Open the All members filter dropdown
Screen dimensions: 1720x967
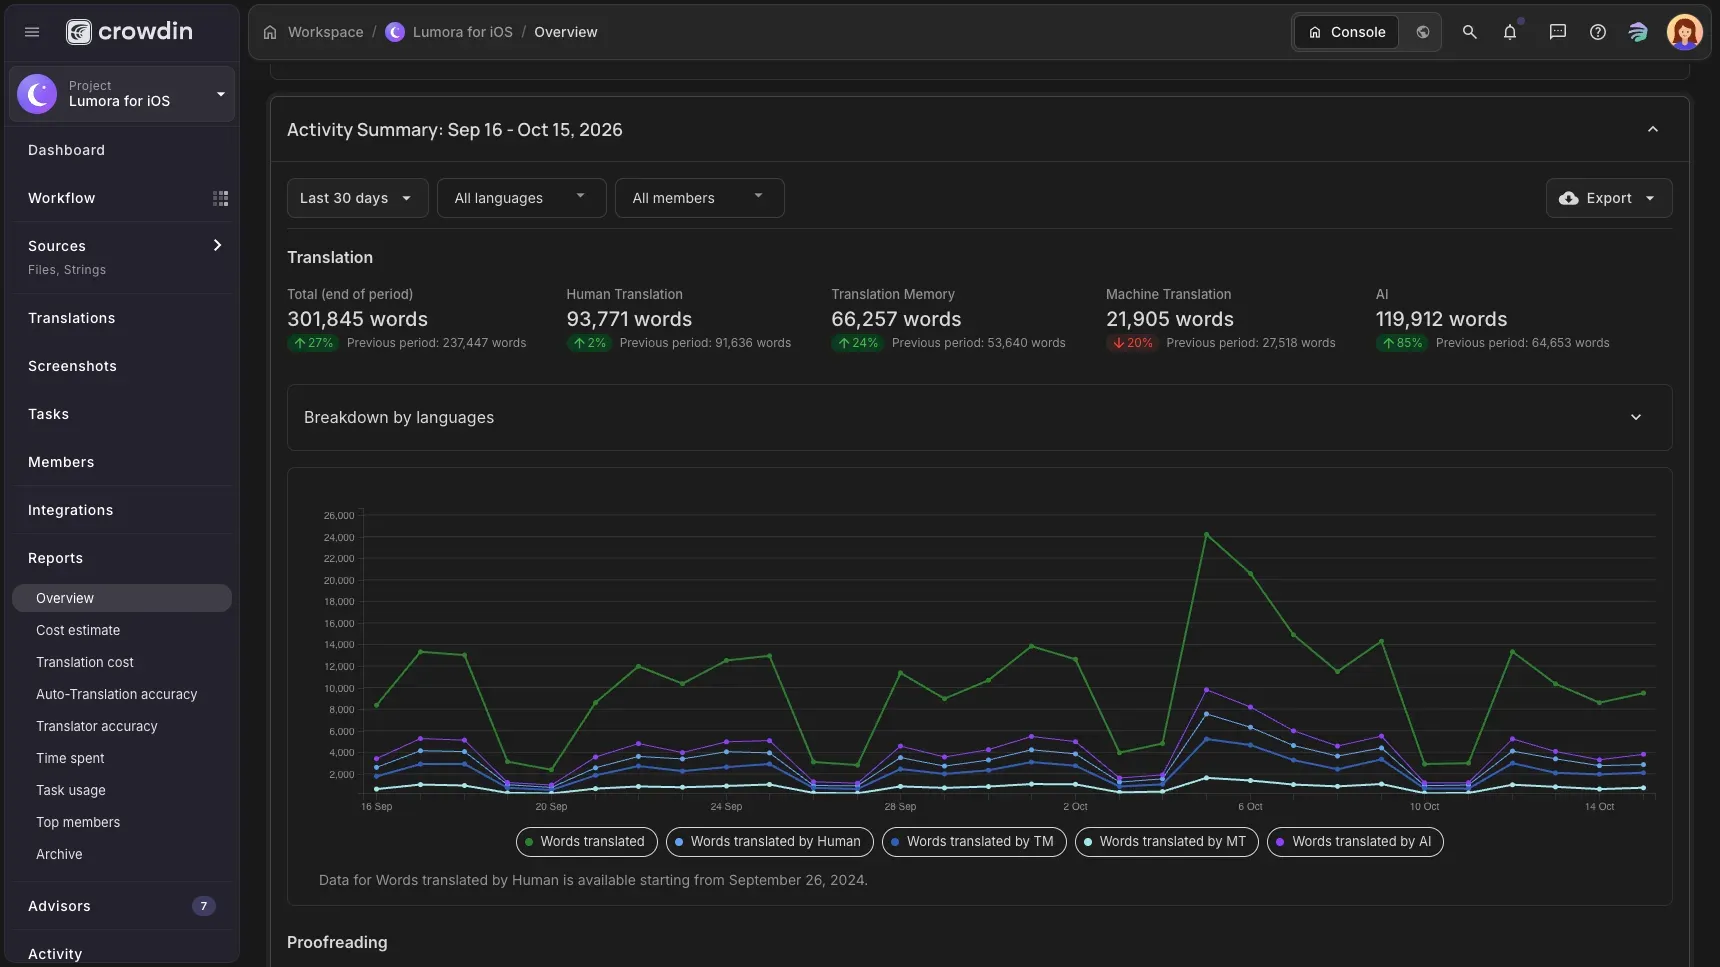(699, 198)
